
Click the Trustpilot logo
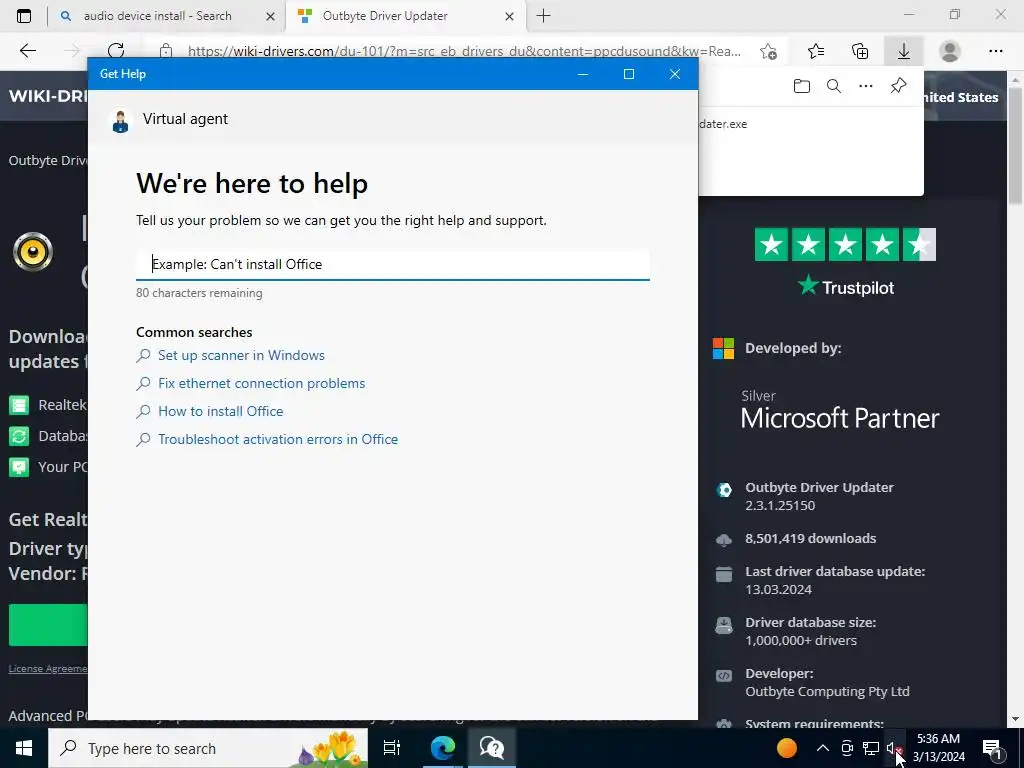click(x=846, y=287)
